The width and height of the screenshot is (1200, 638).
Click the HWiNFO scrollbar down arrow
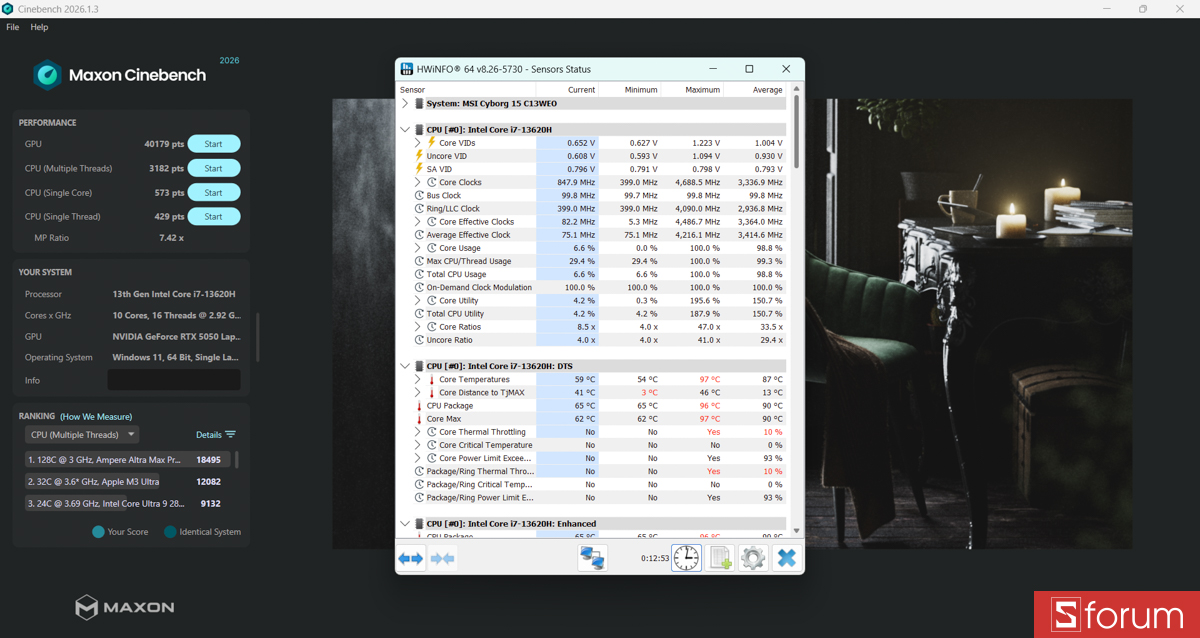tap(797, 531)
